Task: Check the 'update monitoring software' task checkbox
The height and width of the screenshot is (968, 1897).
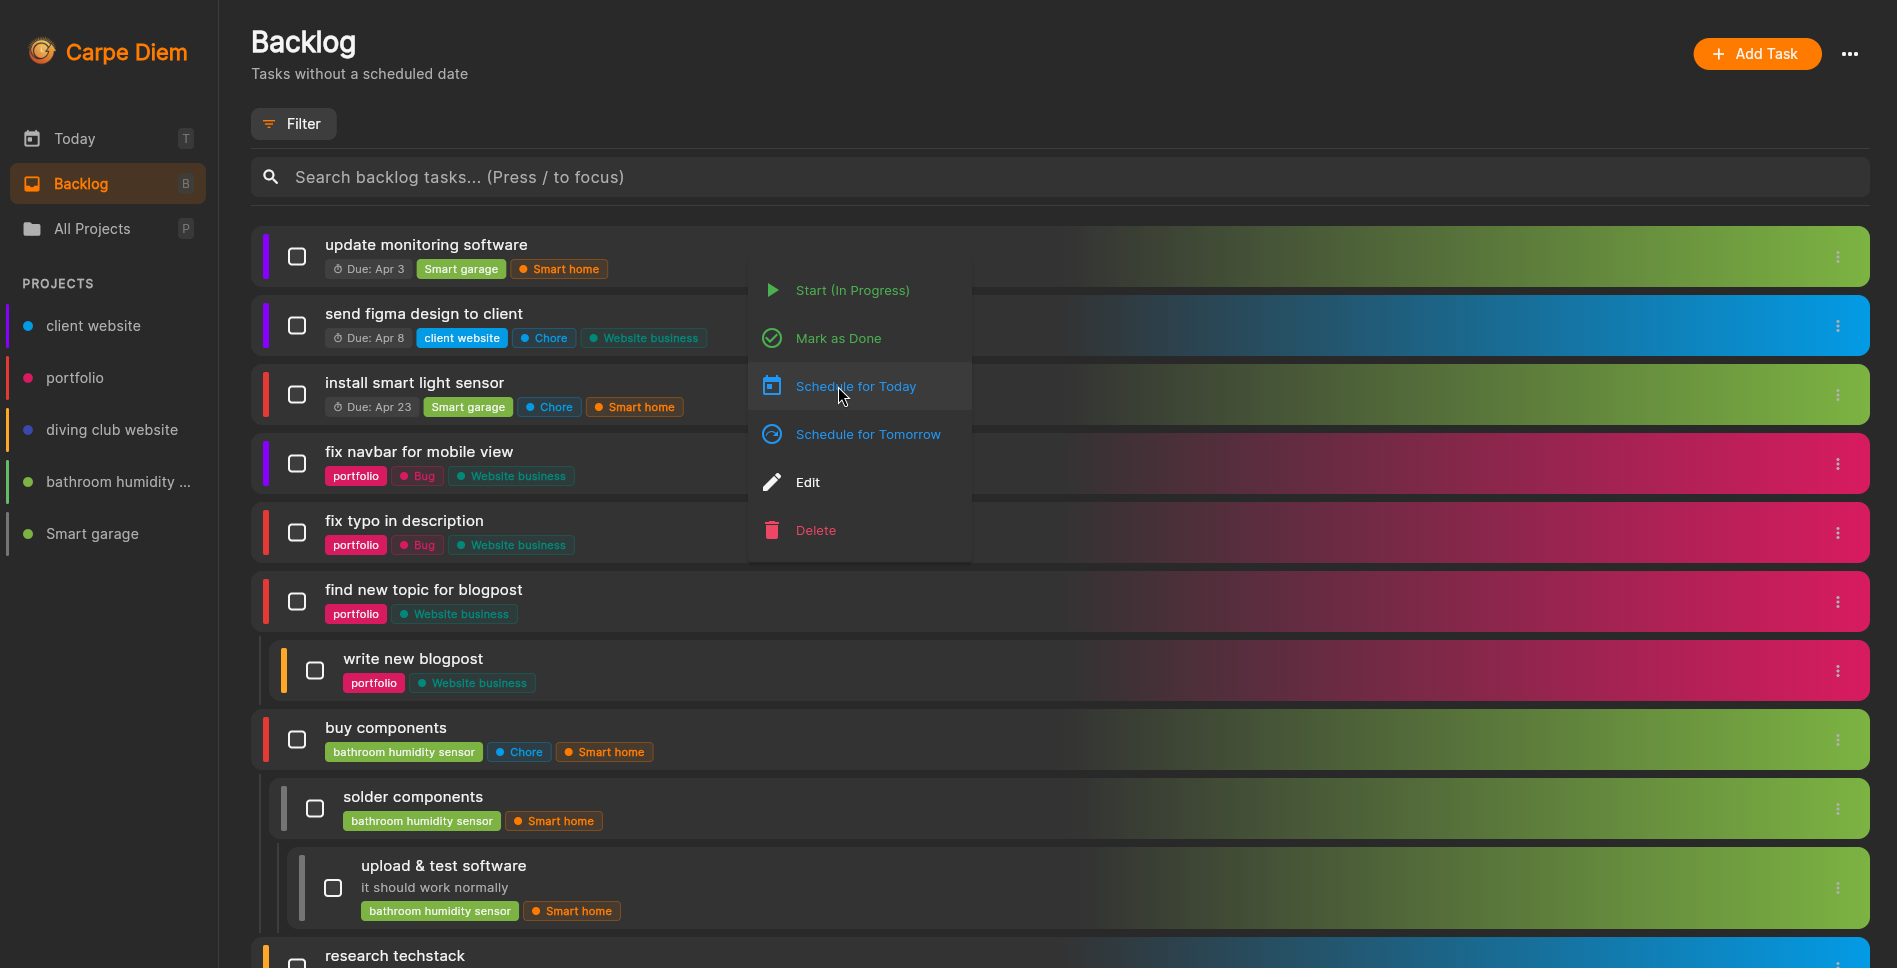Action: coord(297,257)
